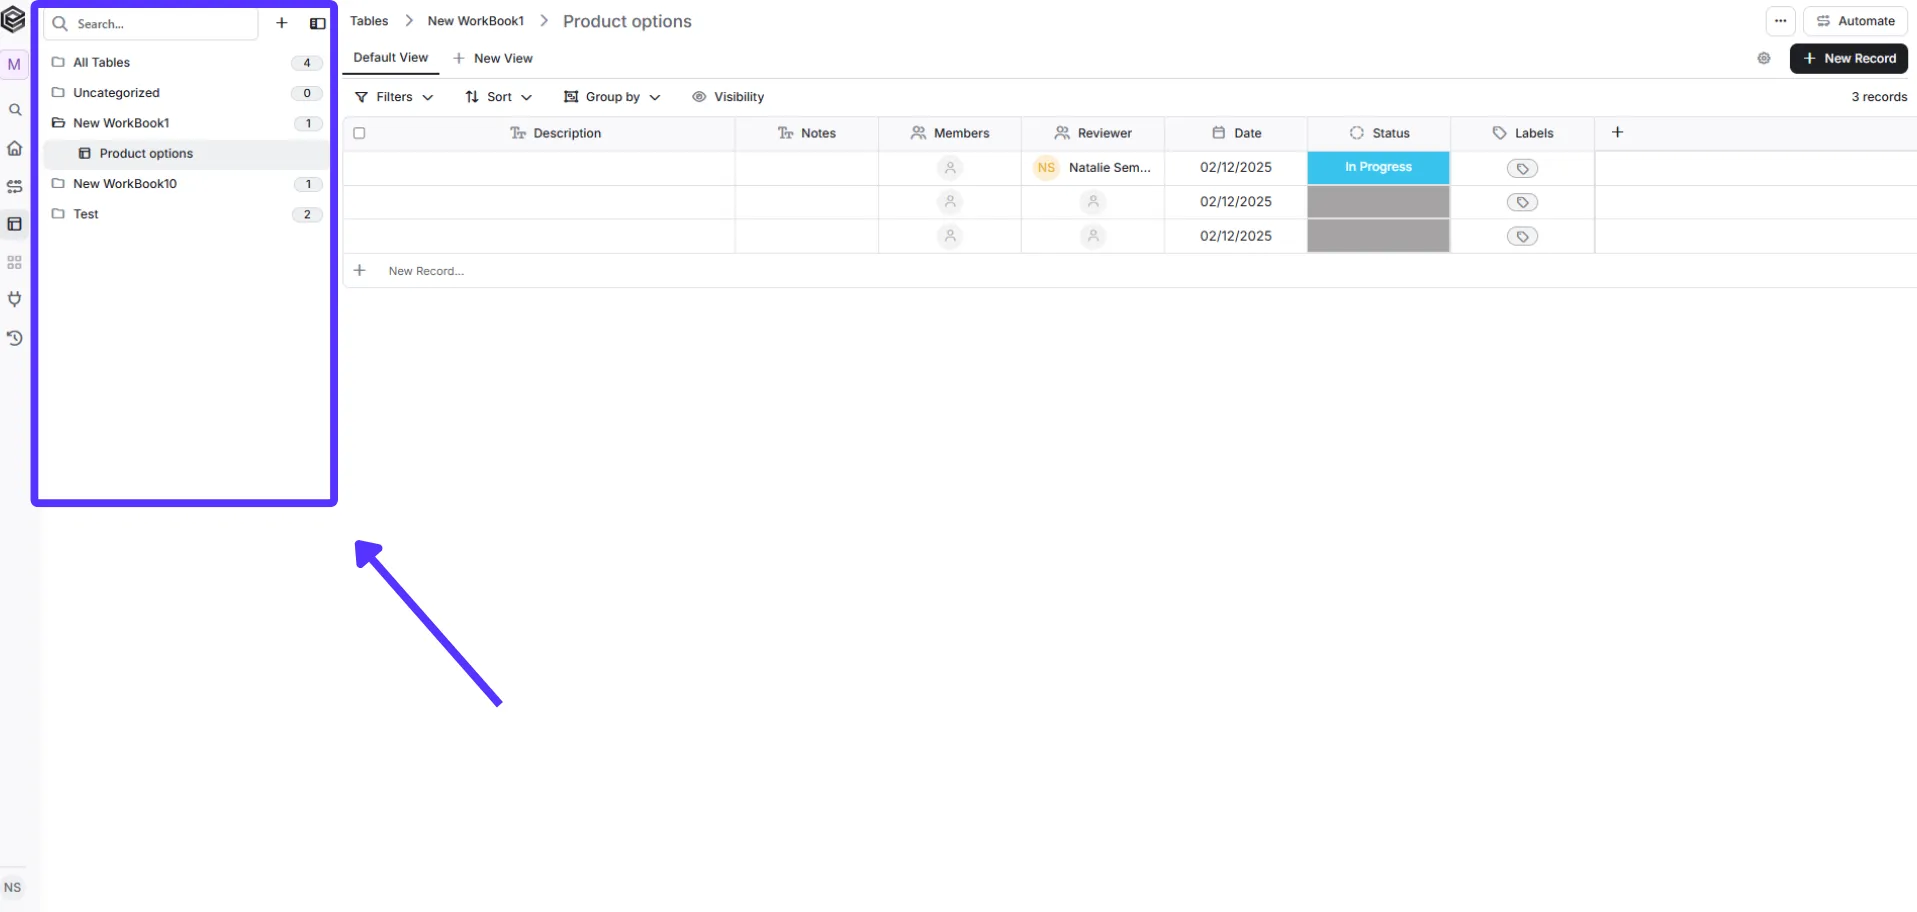The image size is (1917, 912).
Task: Go to New WorkBook1 breadcrumb
Action: 476,21
